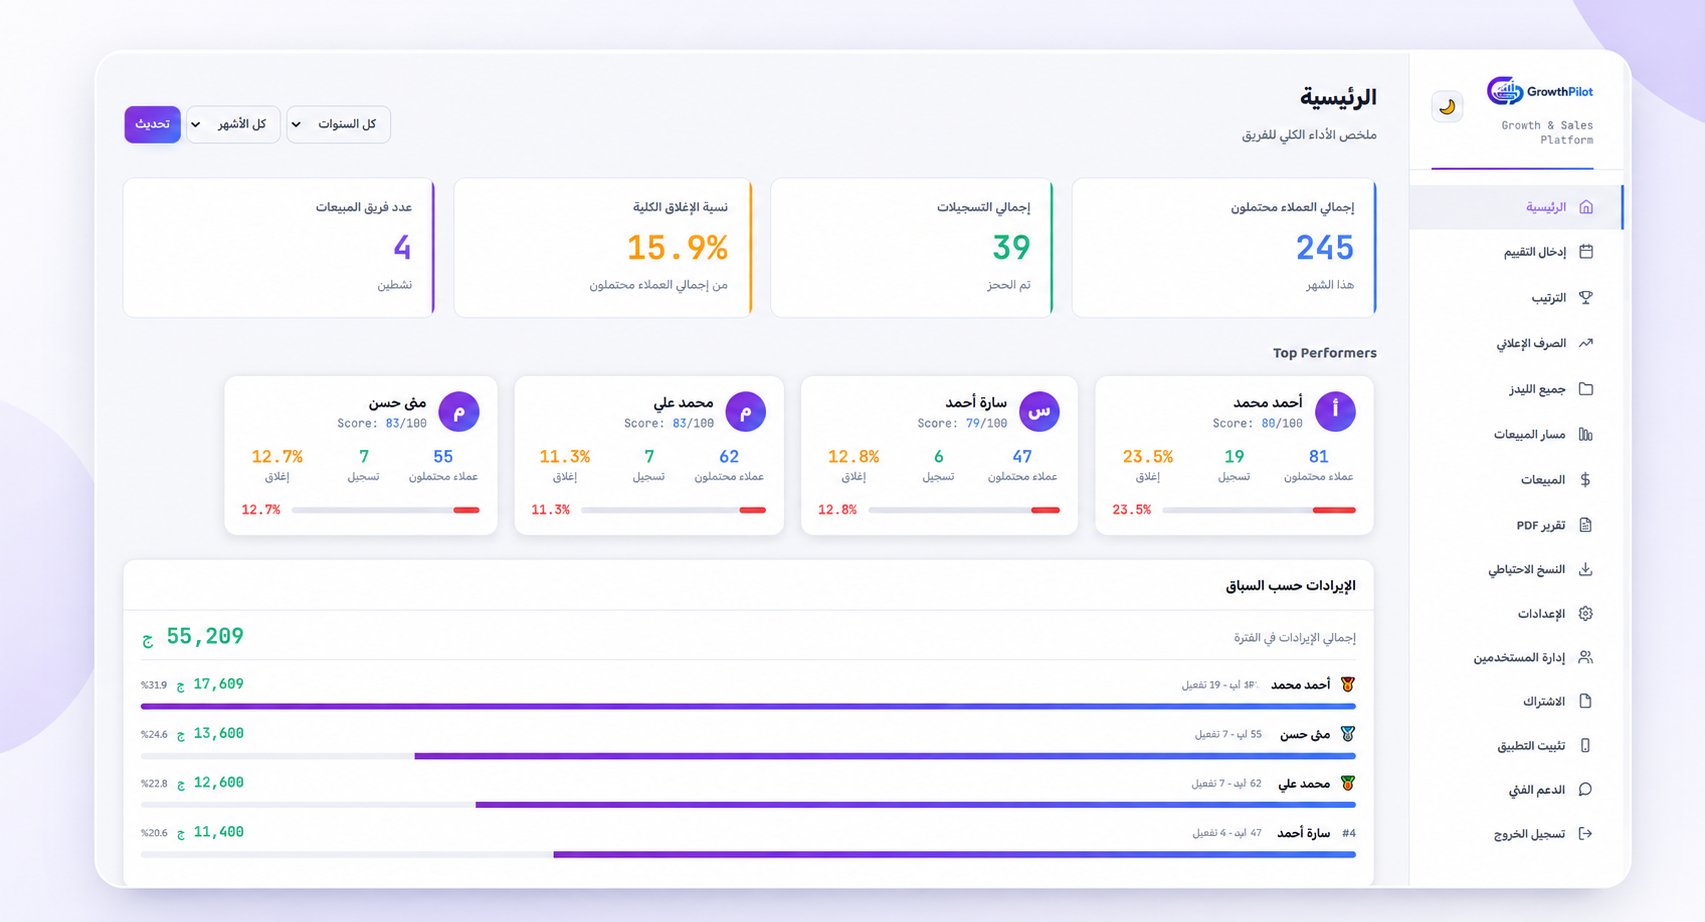
Task: Click the document icon for تقرير PDF
Action: click(x=1586, y=525)
